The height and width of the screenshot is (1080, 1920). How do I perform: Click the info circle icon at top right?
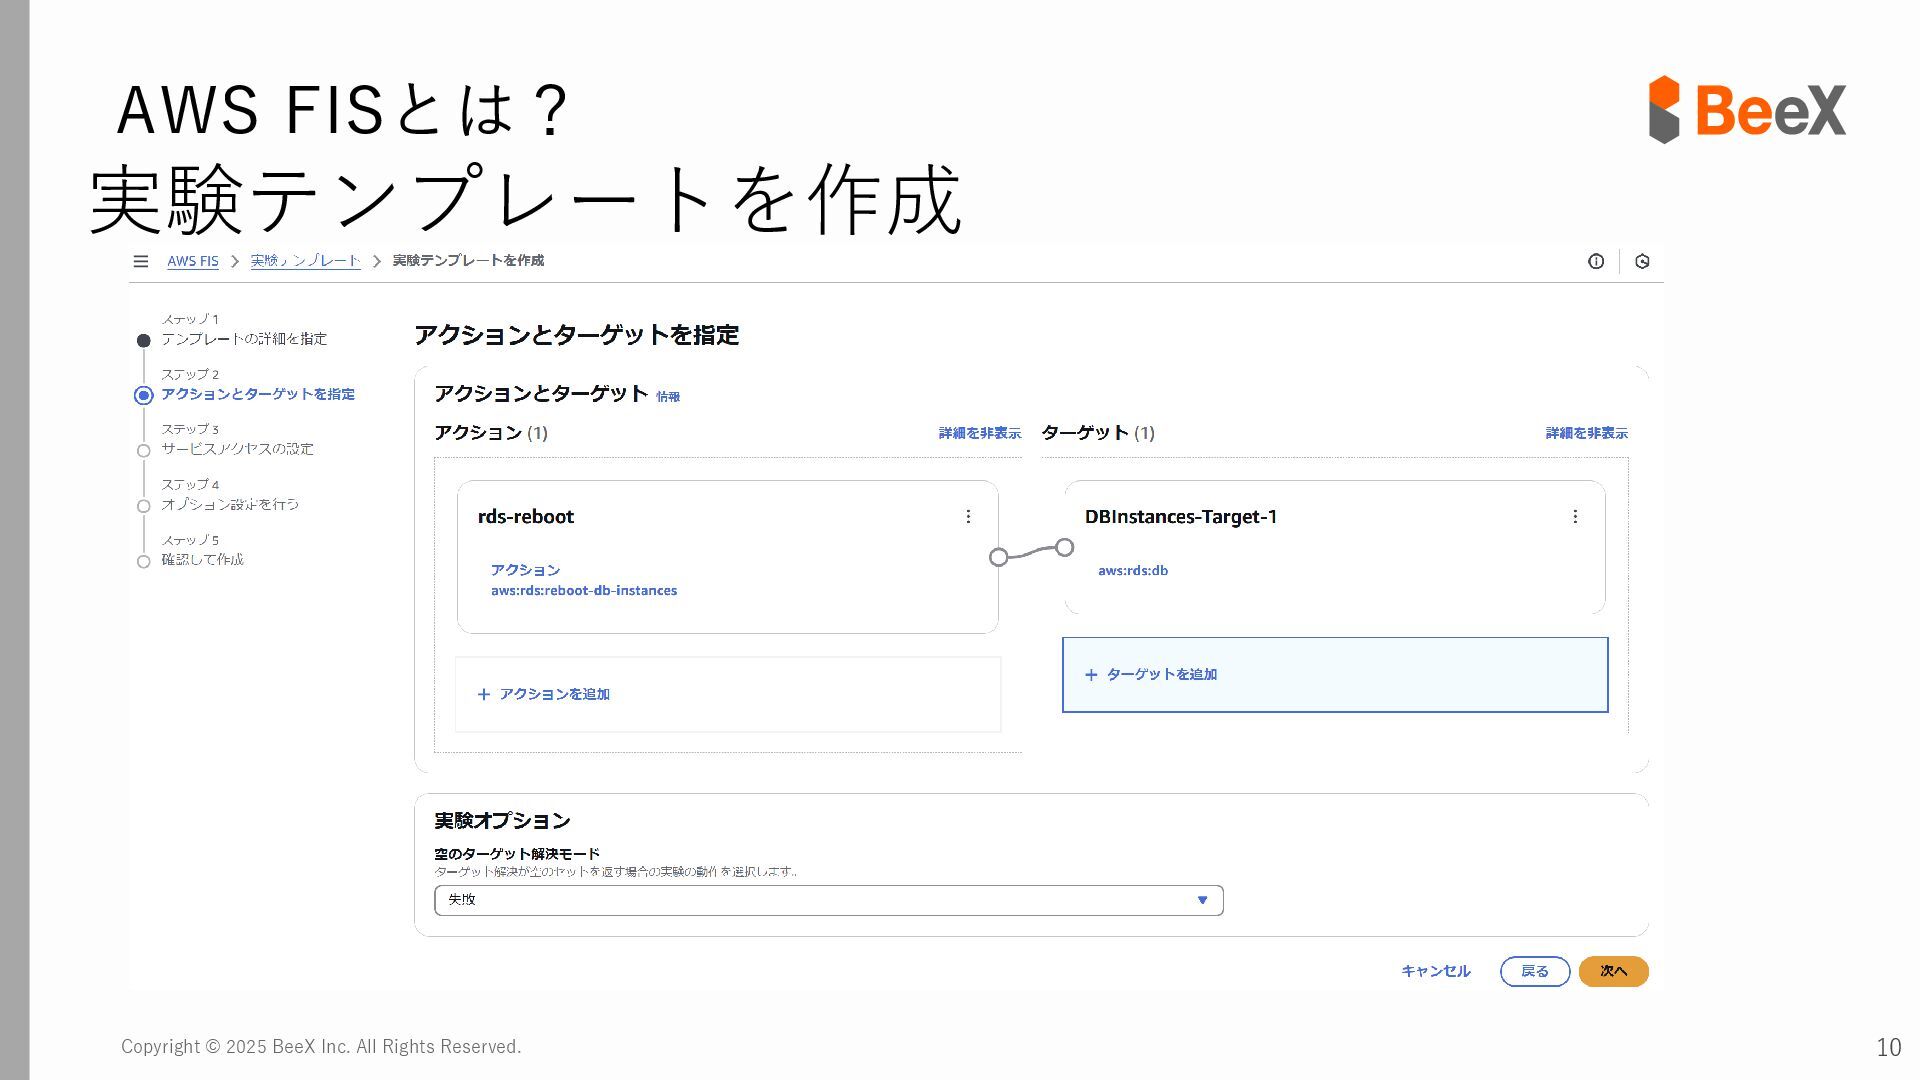pyautogui.click(x=1596, y=261)
